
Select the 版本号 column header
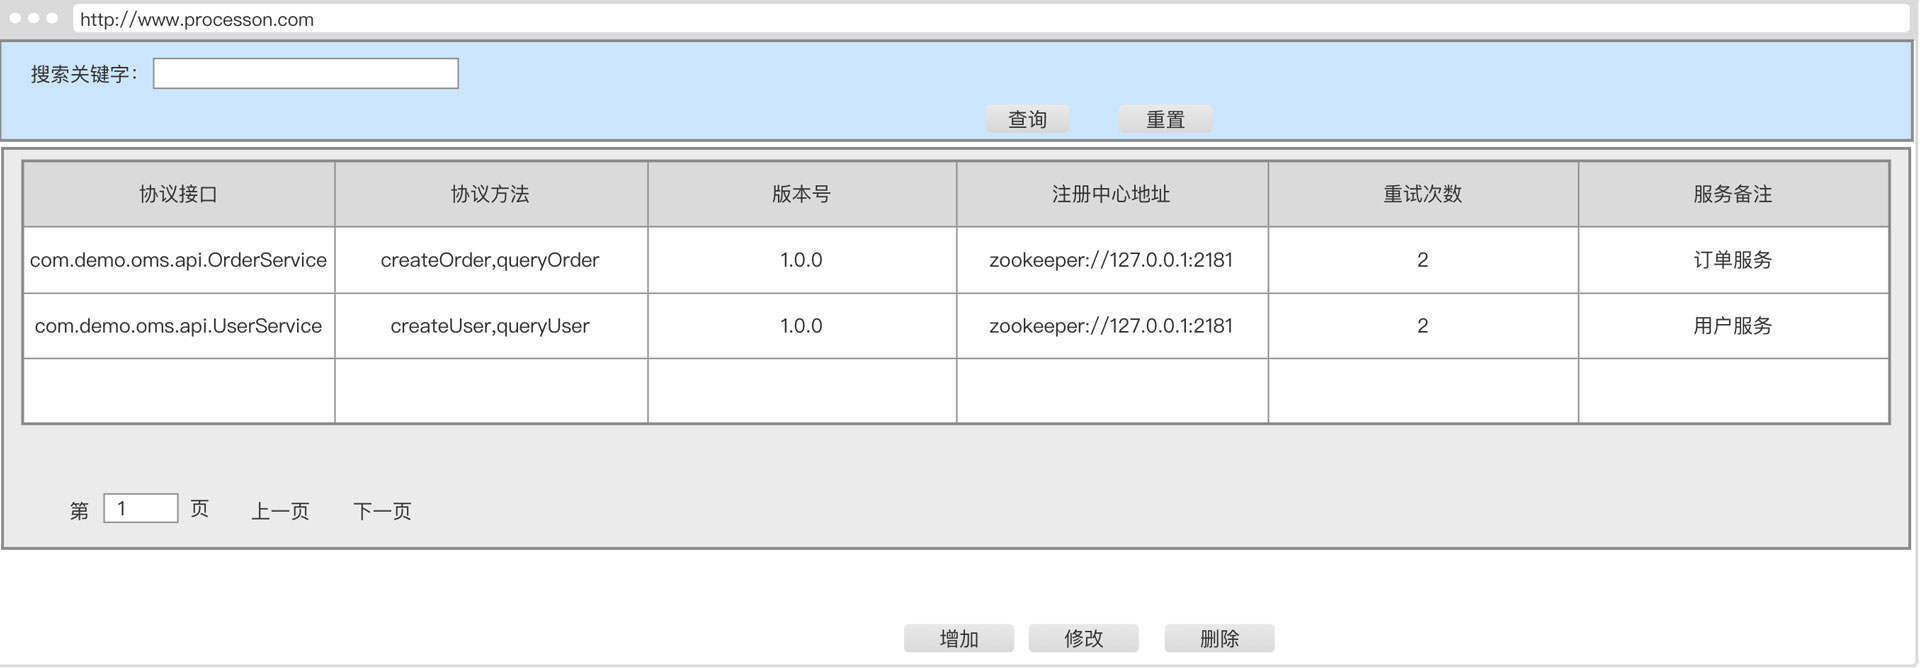[x=801, y=194]
